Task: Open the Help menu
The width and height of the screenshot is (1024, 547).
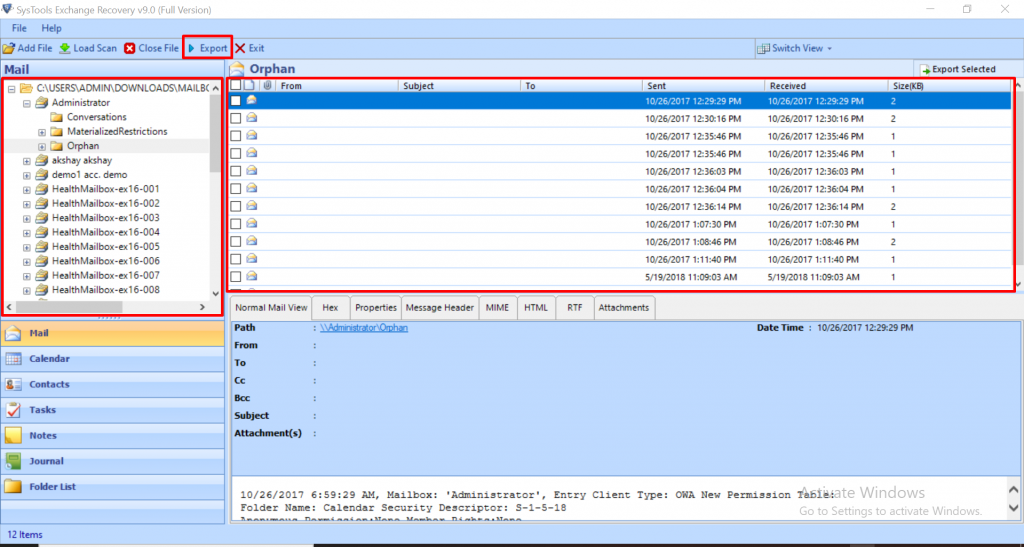Action: 51,28
